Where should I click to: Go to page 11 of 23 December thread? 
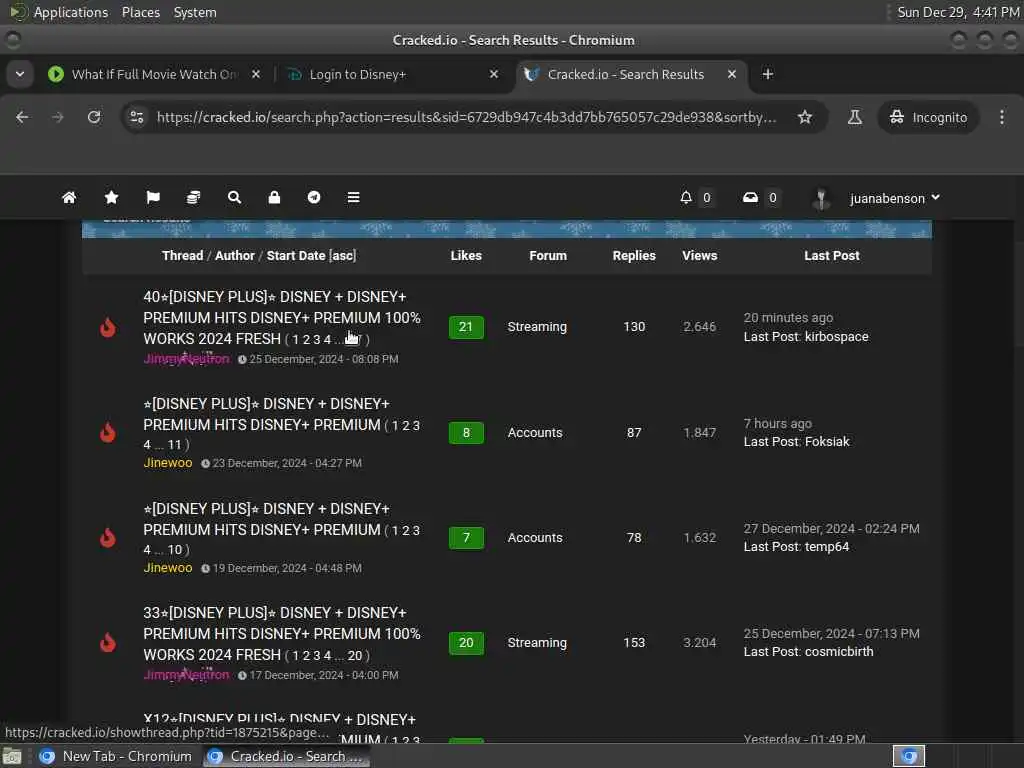(x=174, y=445)
